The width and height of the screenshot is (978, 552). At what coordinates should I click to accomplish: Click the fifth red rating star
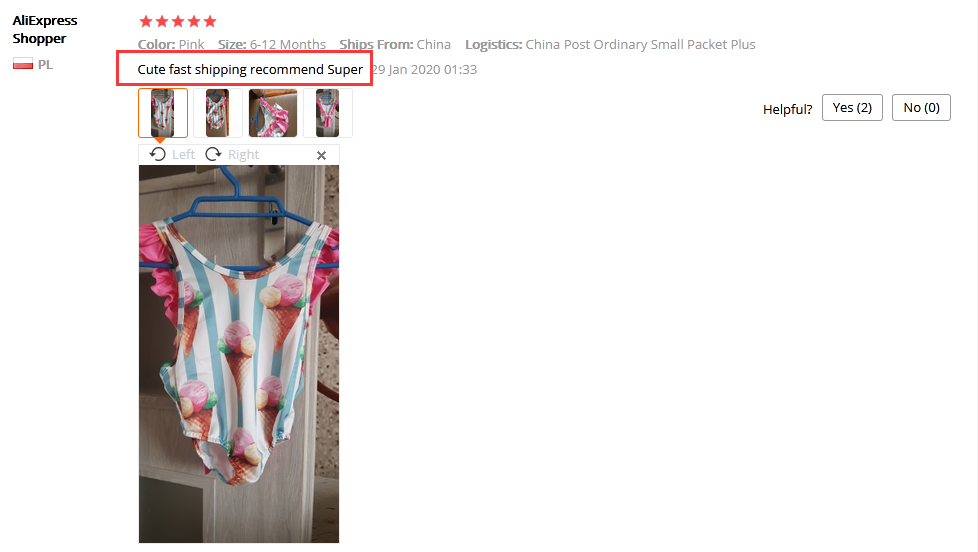(x=210, y=22)
